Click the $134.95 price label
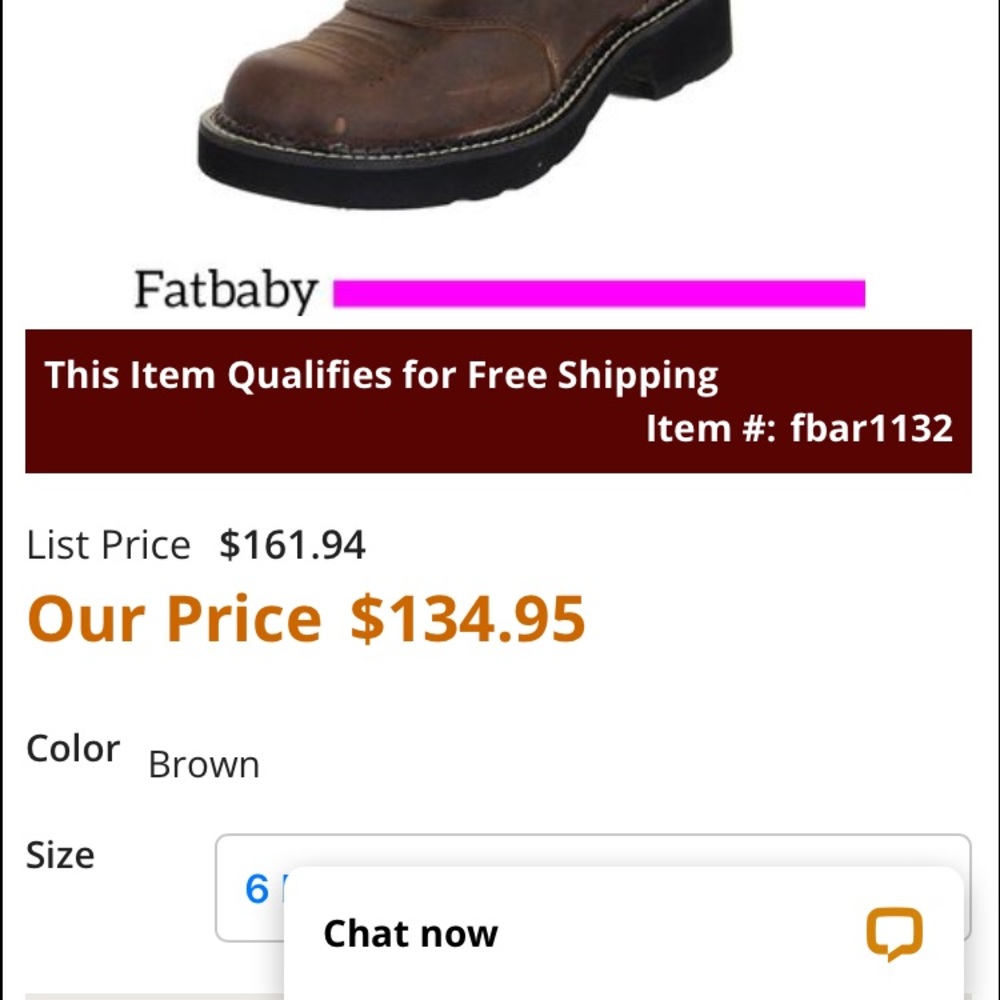1000x1000 pixels. click(x=466, y=618)
